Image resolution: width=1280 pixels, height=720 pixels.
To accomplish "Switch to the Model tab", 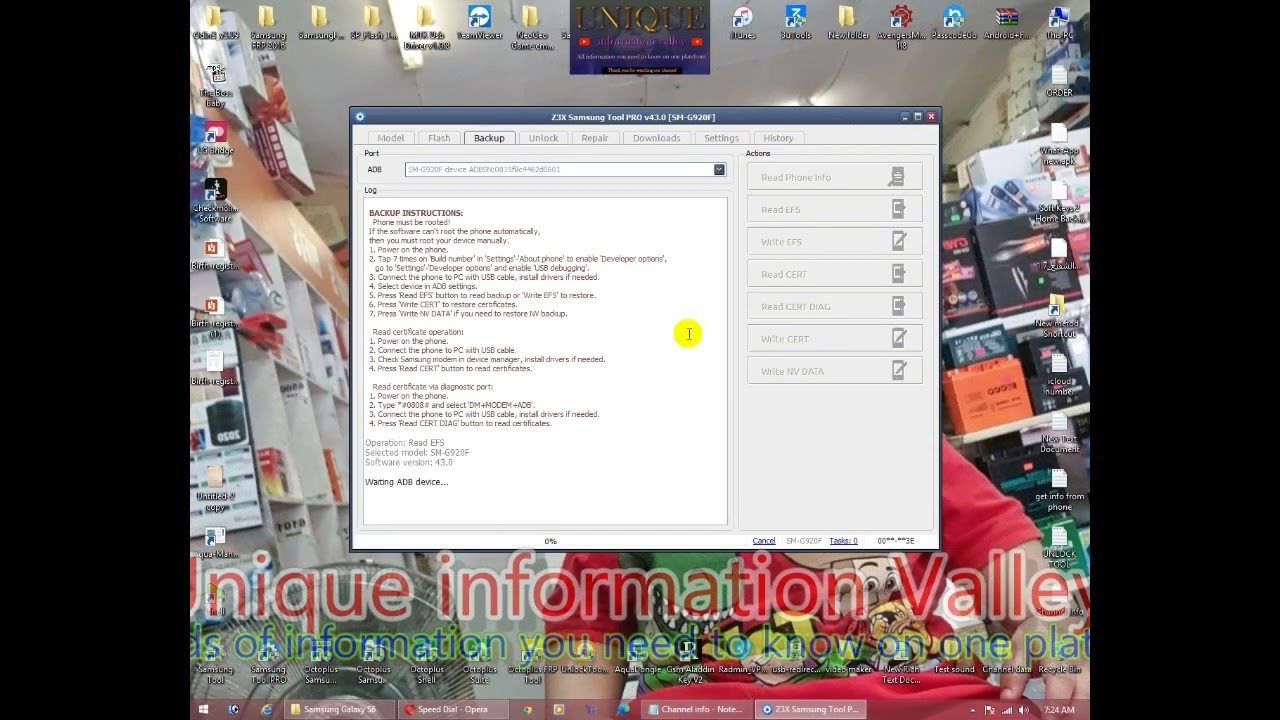I will pos(390,138).
